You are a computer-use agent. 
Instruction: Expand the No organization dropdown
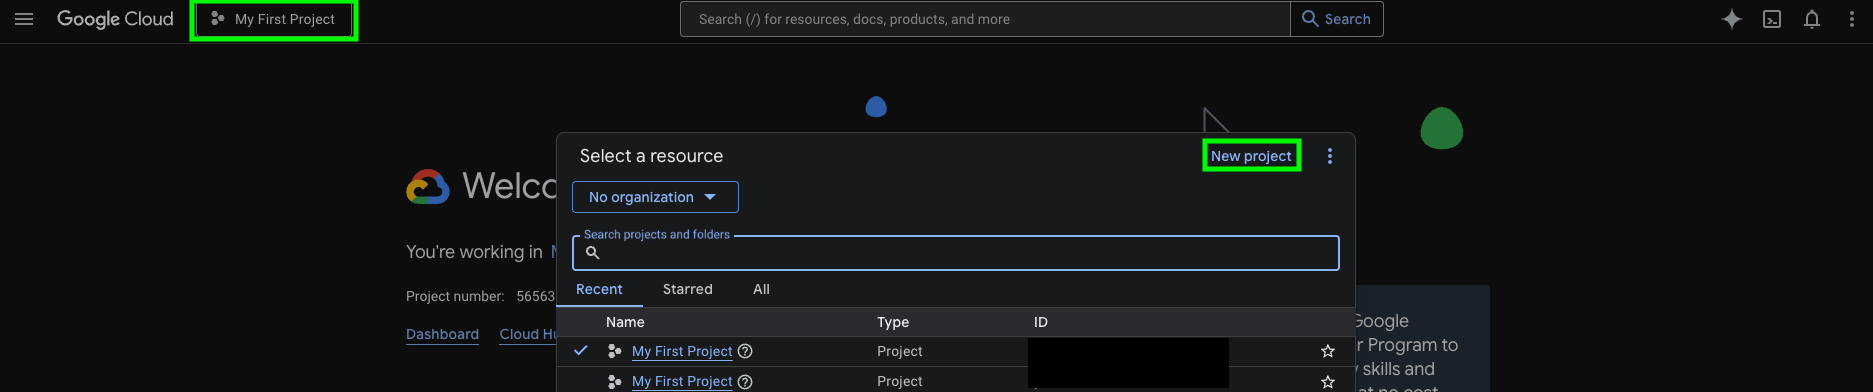[655, 197]
